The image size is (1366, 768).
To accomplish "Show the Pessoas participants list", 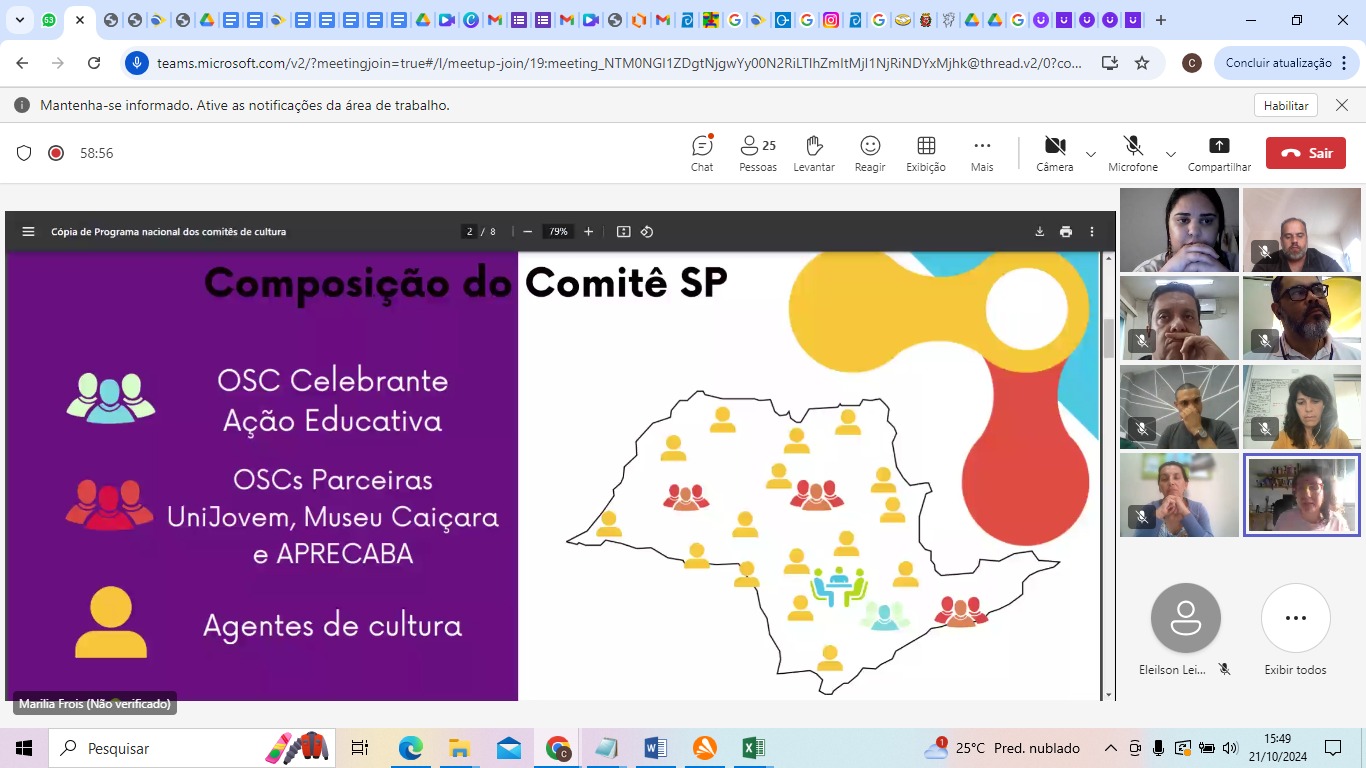I will coord(757,153).
